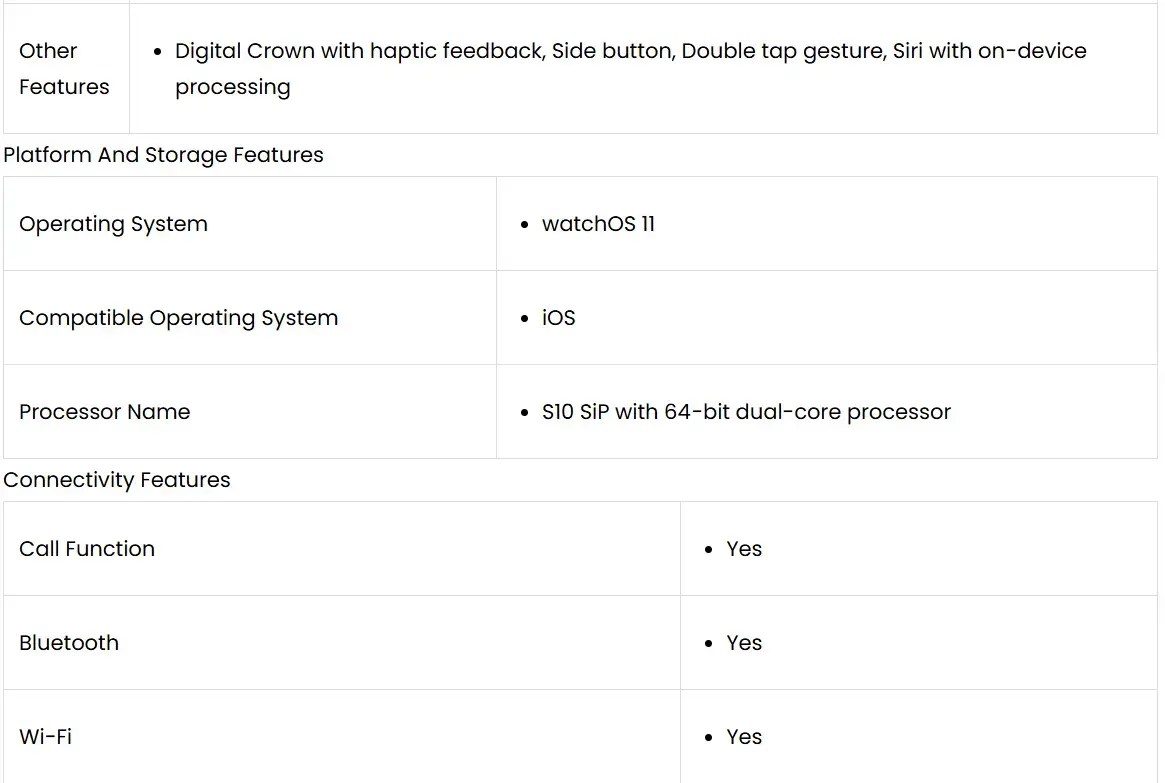Click the "Call Function" label

tap(87, 549)
